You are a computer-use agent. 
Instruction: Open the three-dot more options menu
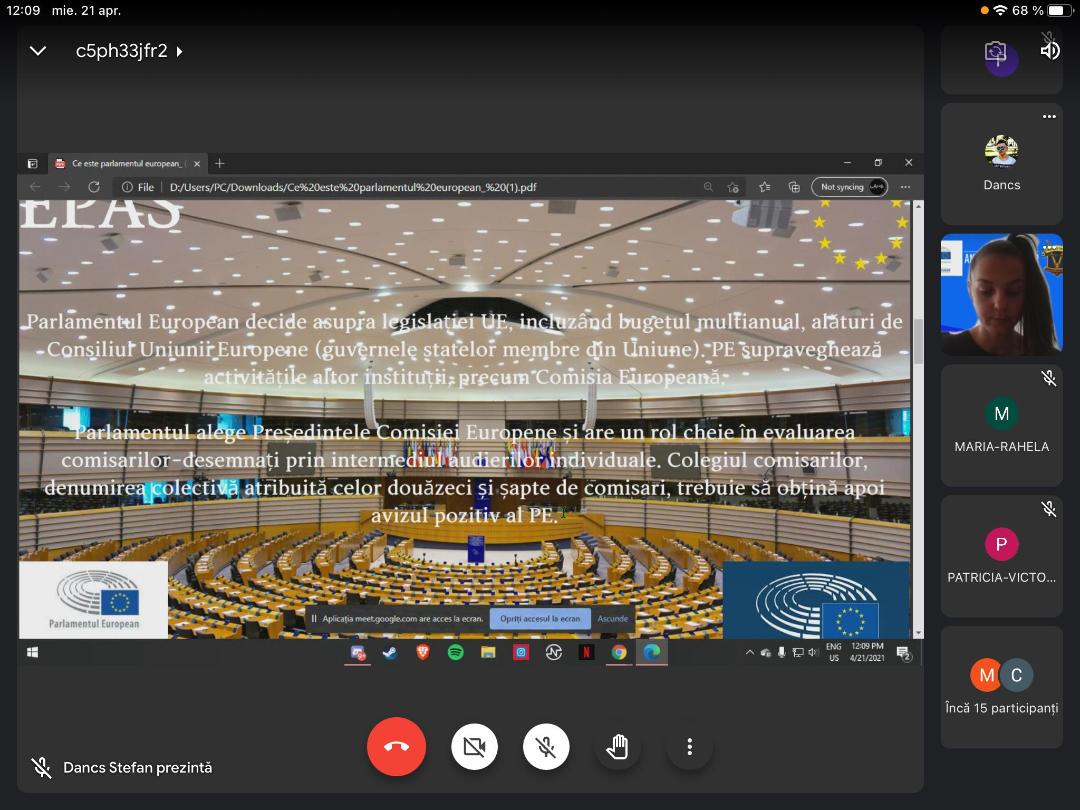pyautogui.click(x=689, y=746)
